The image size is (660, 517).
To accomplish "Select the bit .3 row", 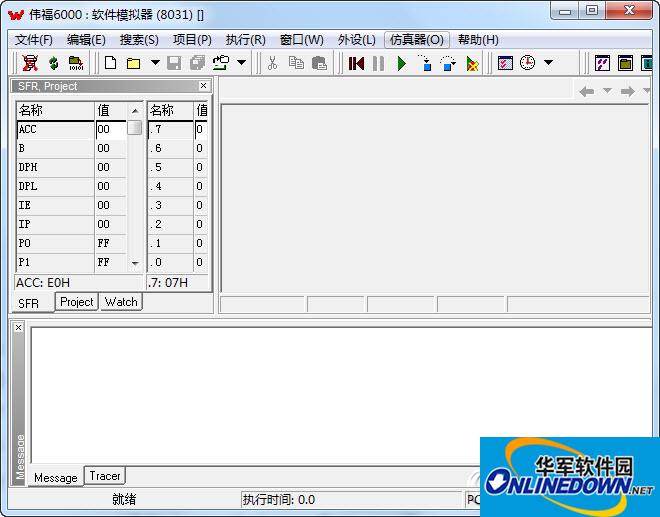I will coord(178,205).
